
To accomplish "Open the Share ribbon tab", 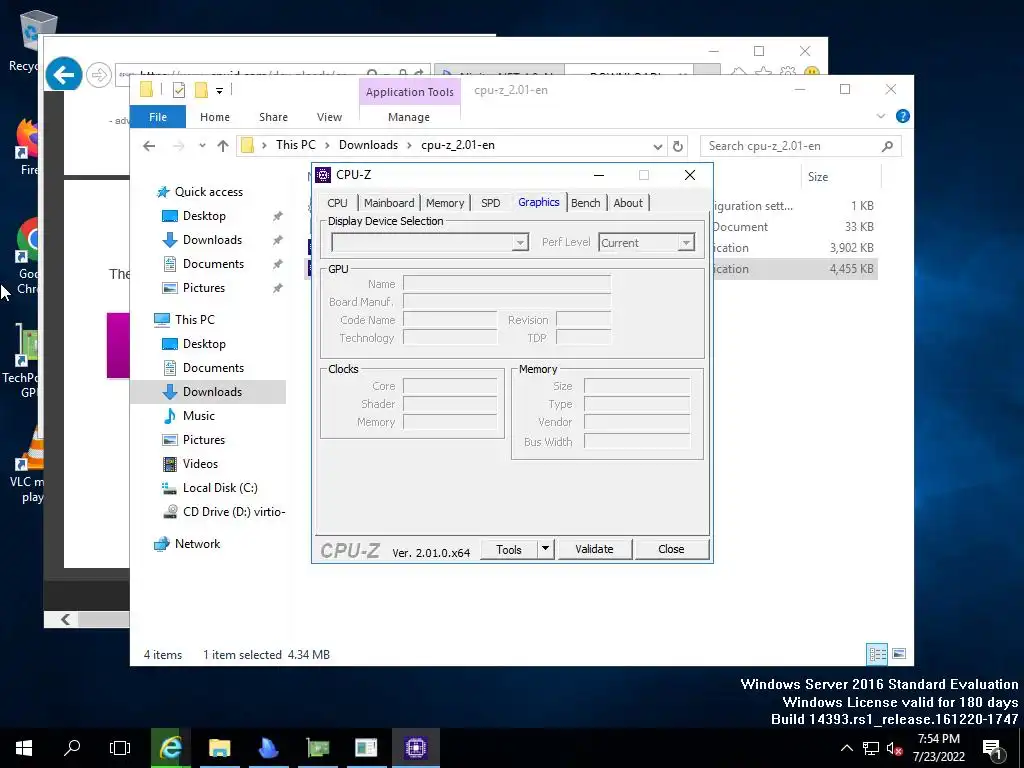I will point(273,117).
